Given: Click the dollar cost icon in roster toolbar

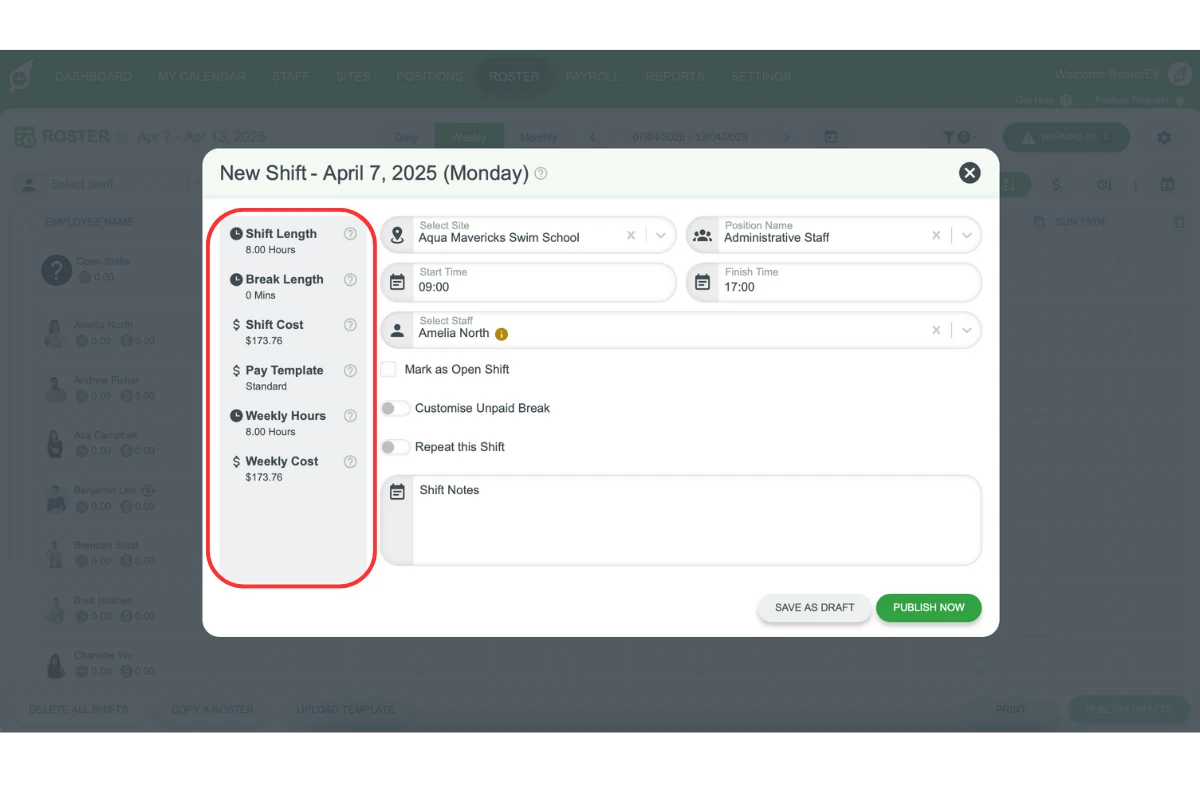Looking at the screenshot, I should (x=1057, y=185).
